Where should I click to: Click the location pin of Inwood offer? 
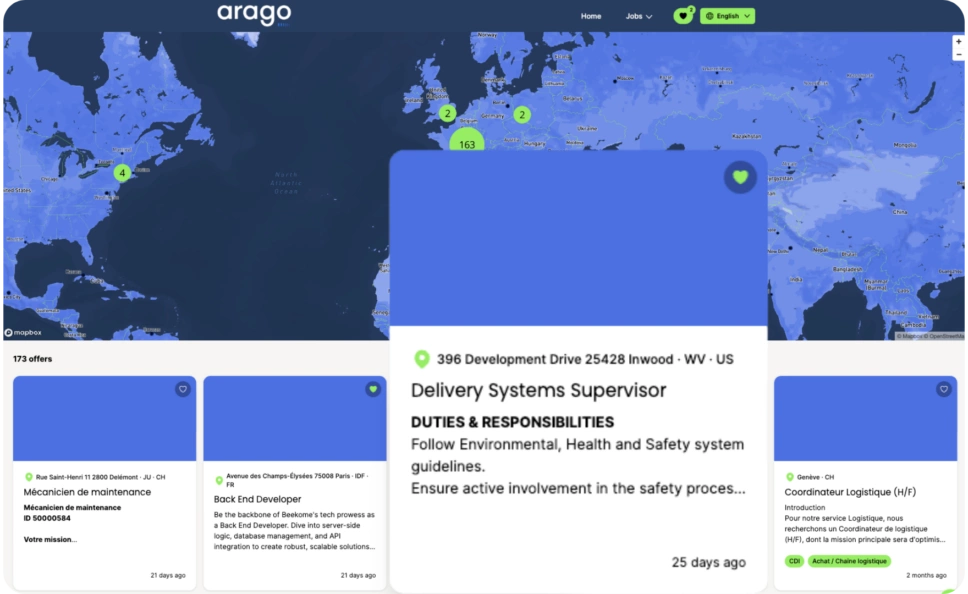pyautogui.click(x=422, y=359)
